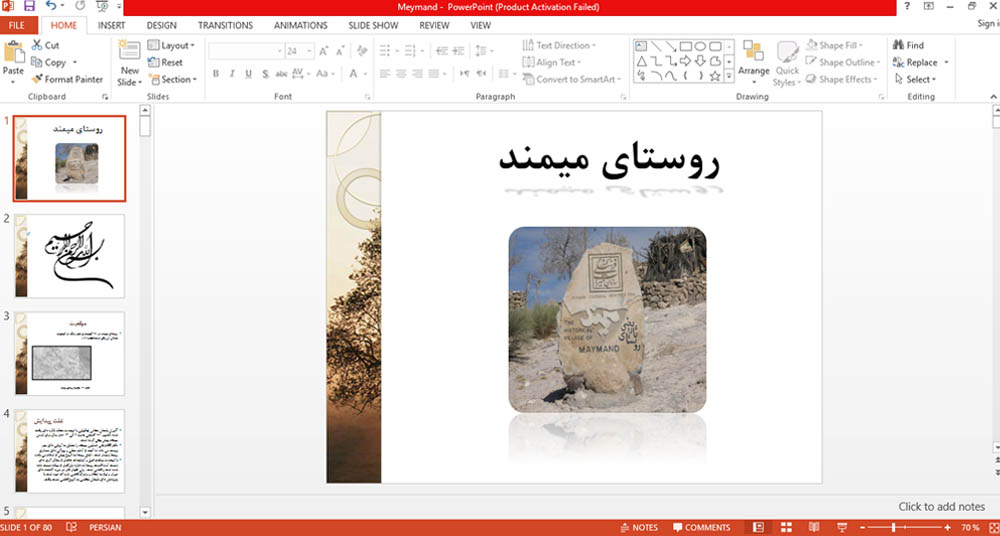Pick the oval shape in shapes gallery
1000x536 pixels.
coord(700,46)
